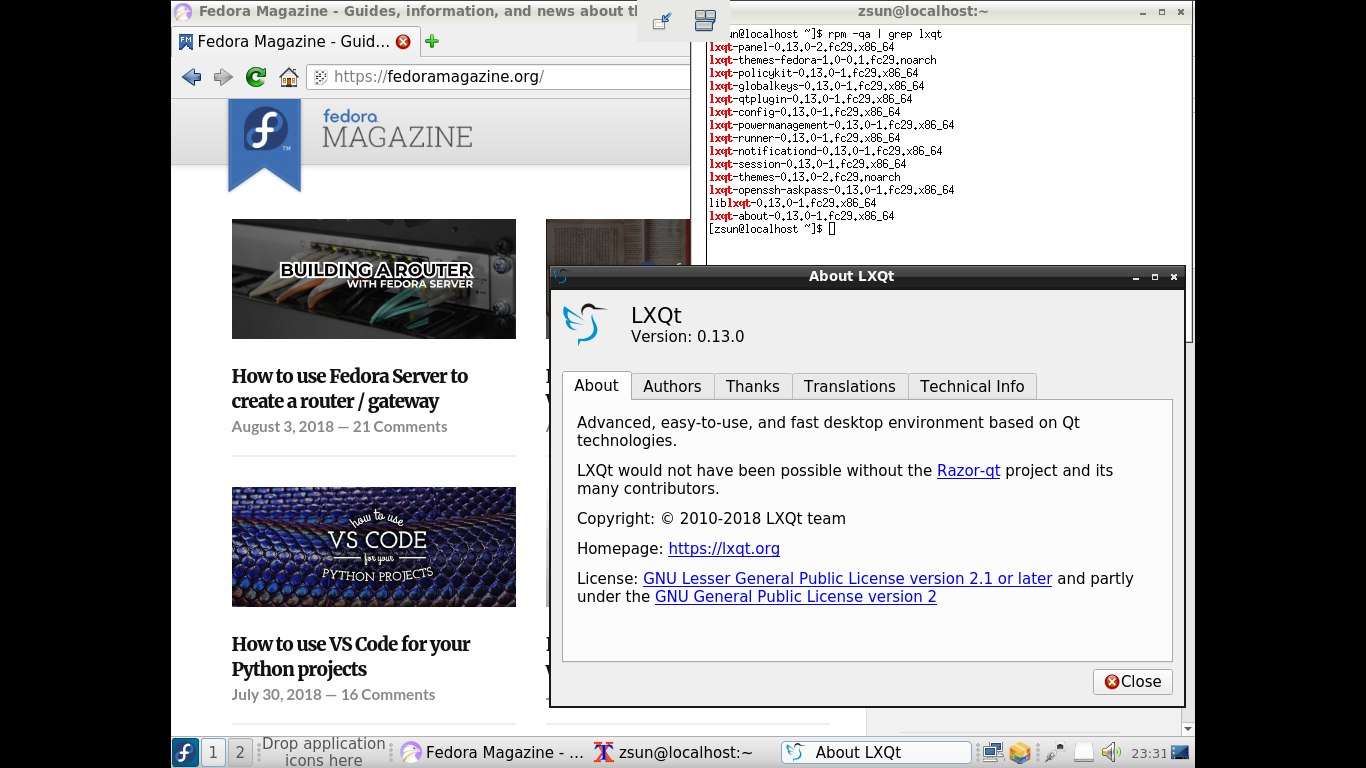Click the terminal title zsun@localhost:~
Image resolution: width=1366 pixels, height=768 pixels.
(x=923, y=12)
